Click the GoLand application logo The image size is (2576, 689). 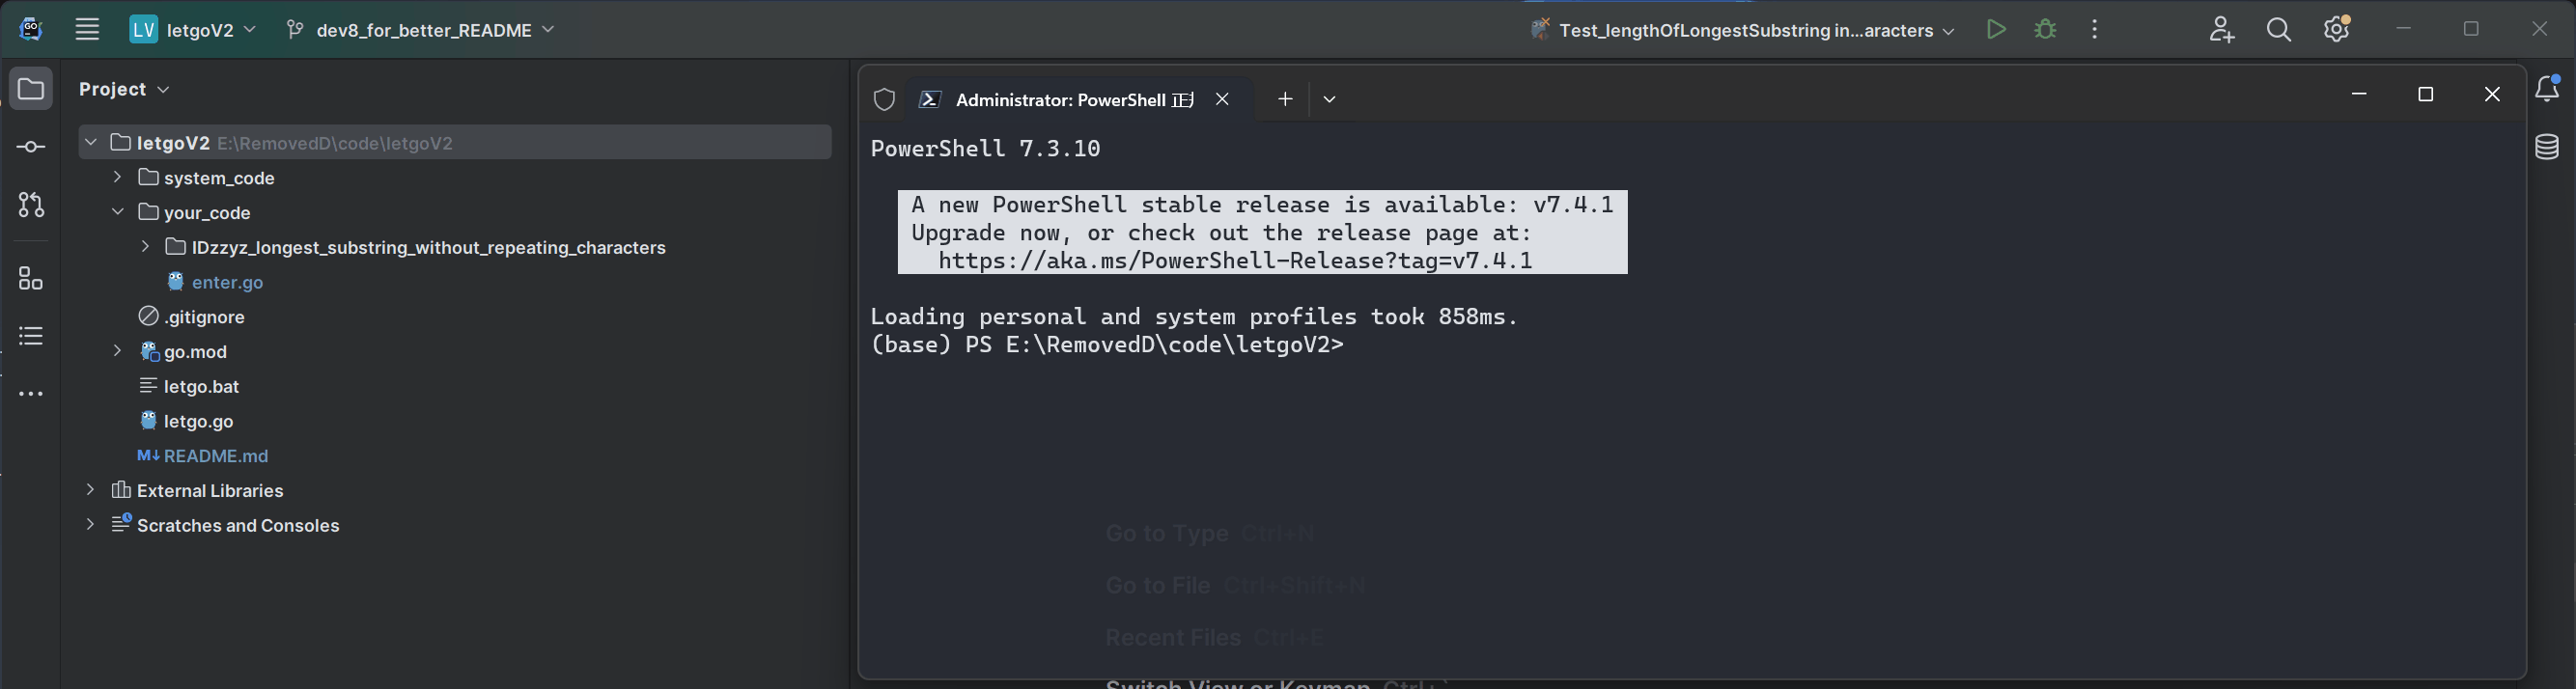click(x=31, y=29)
